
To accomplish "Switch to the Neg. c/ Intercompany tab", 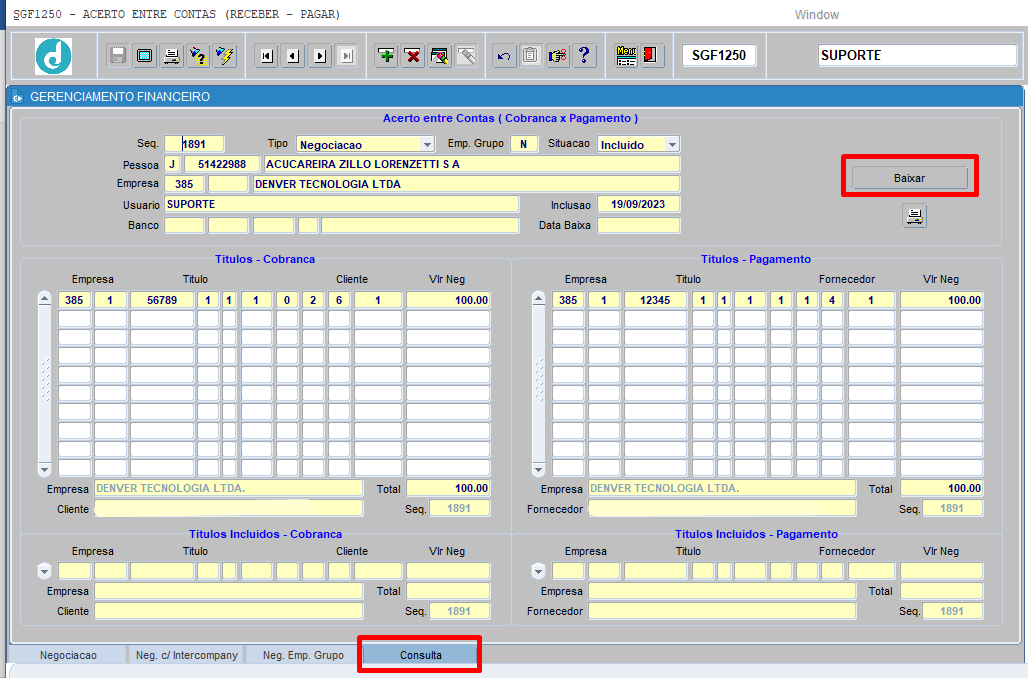I will [x=187, y=655].
